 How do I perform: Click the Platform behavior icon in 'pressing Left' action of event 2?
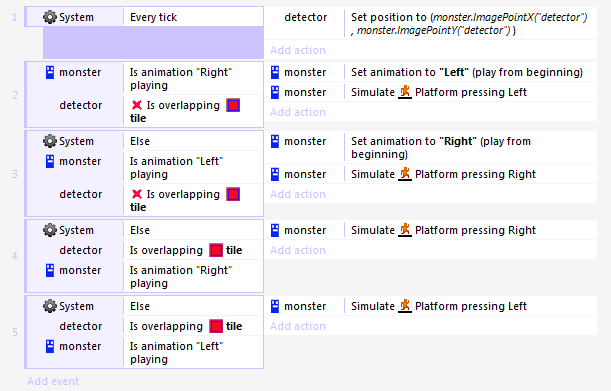pyautogui.click(x=405, y=92)
